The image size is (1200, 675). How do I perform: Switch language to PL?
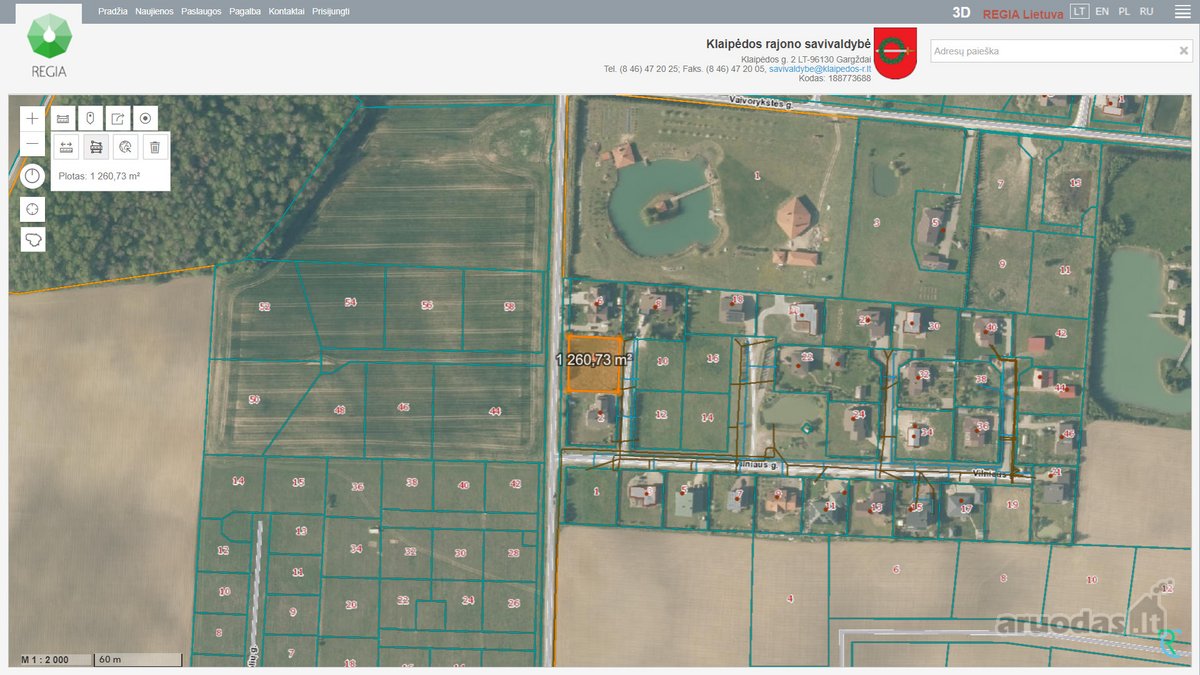(1124, 11)
